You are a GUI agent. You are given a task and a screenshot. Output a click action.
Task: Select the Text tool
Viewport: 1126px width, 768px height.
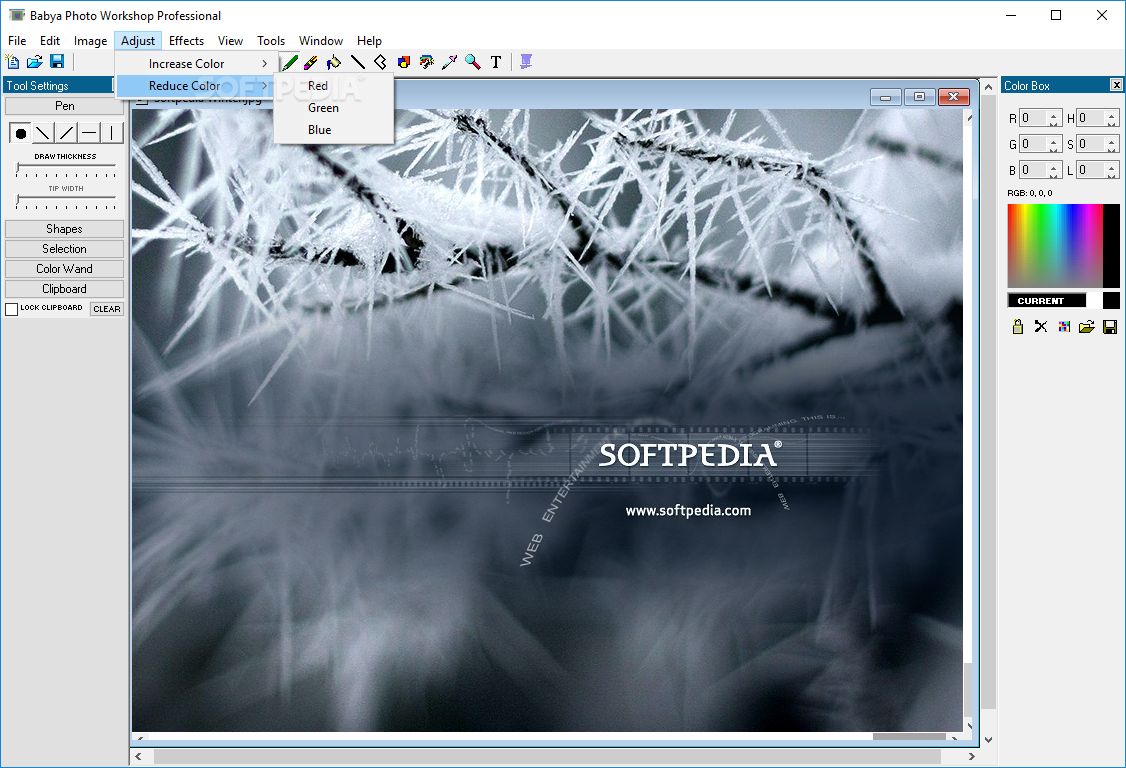[x=495, y=63]
